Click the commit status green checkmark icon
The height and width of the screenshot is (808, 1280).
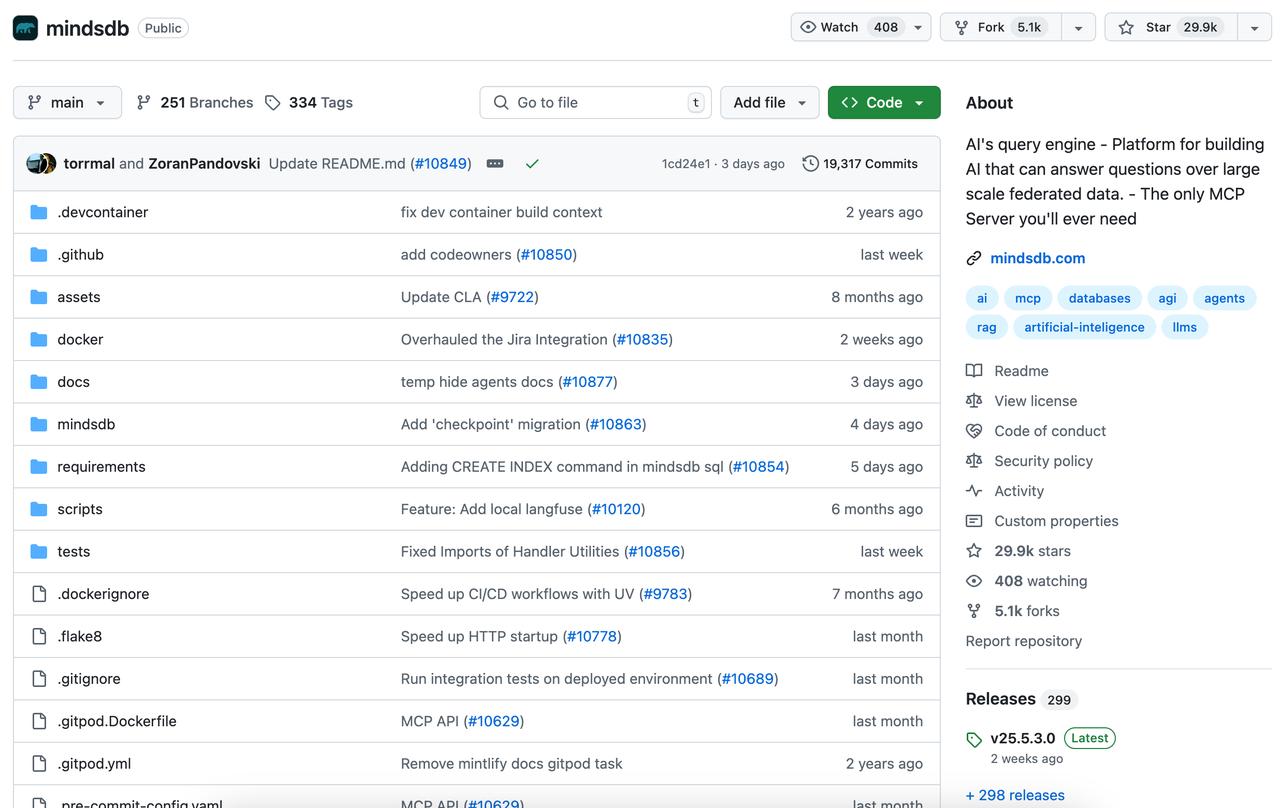(532, 164)
